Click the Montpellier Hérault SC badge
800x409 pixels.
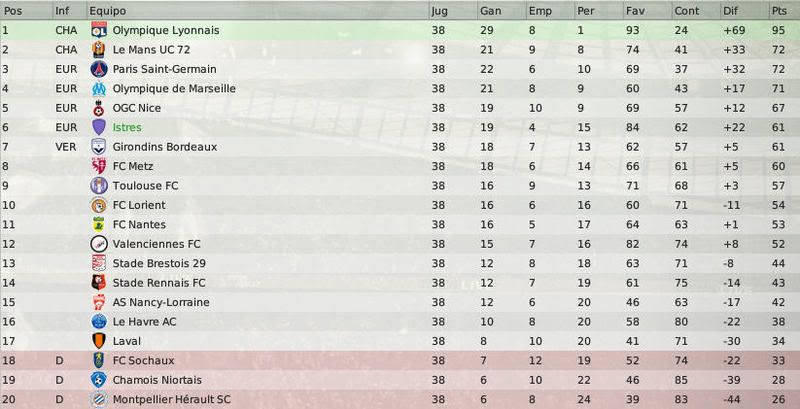98,399
